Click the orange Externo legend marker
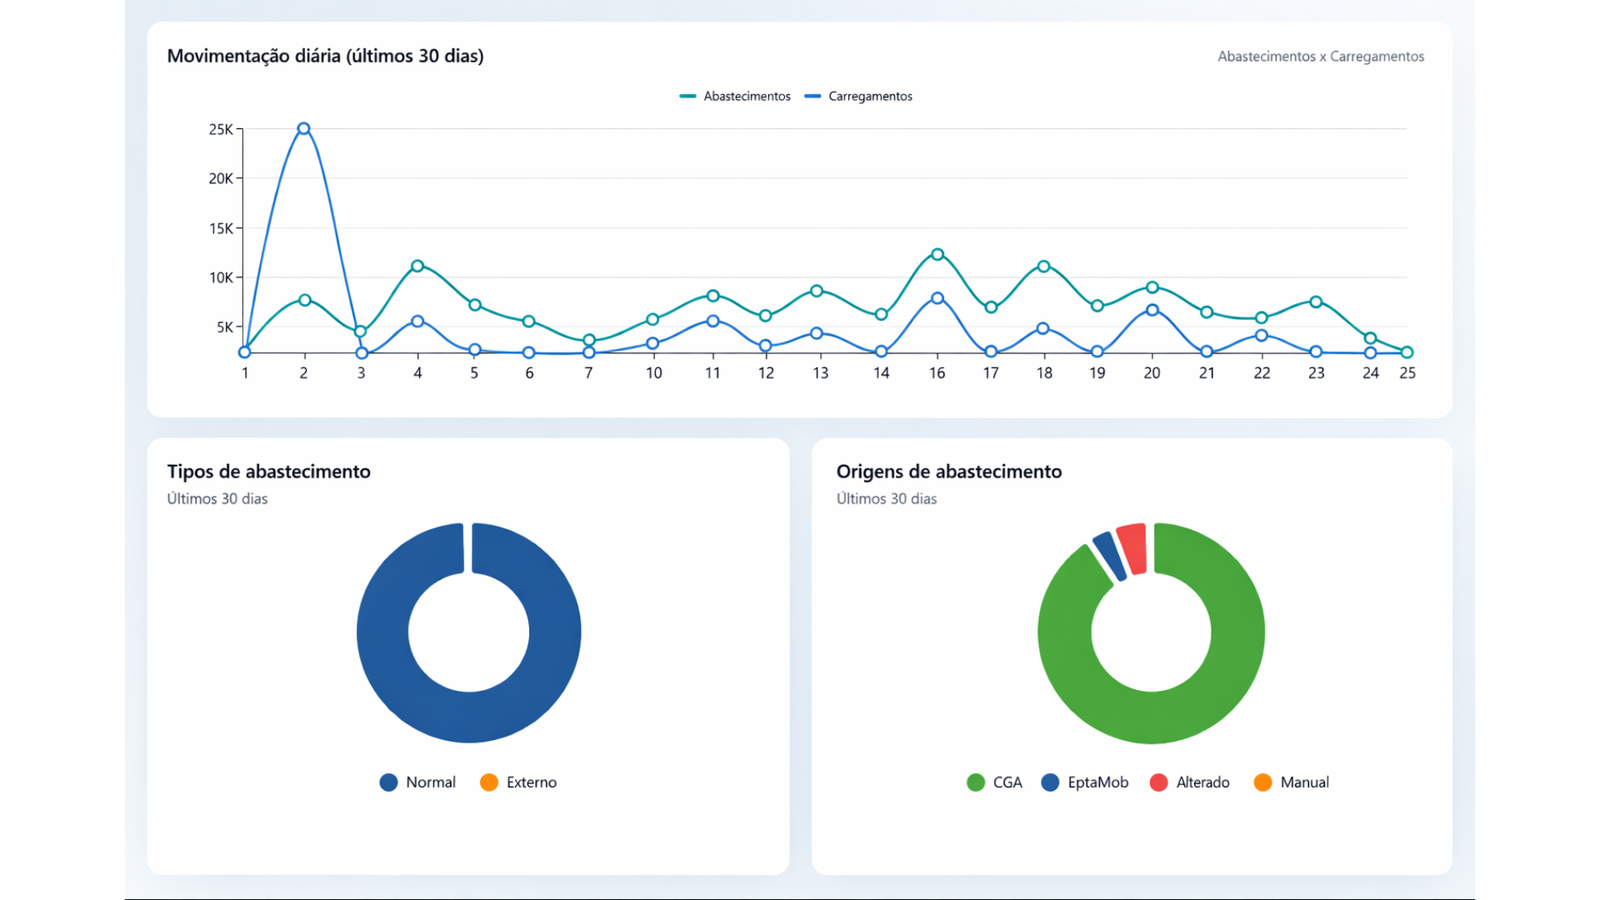The height and width of the screenshot is (900, 1600). (489, 782)
